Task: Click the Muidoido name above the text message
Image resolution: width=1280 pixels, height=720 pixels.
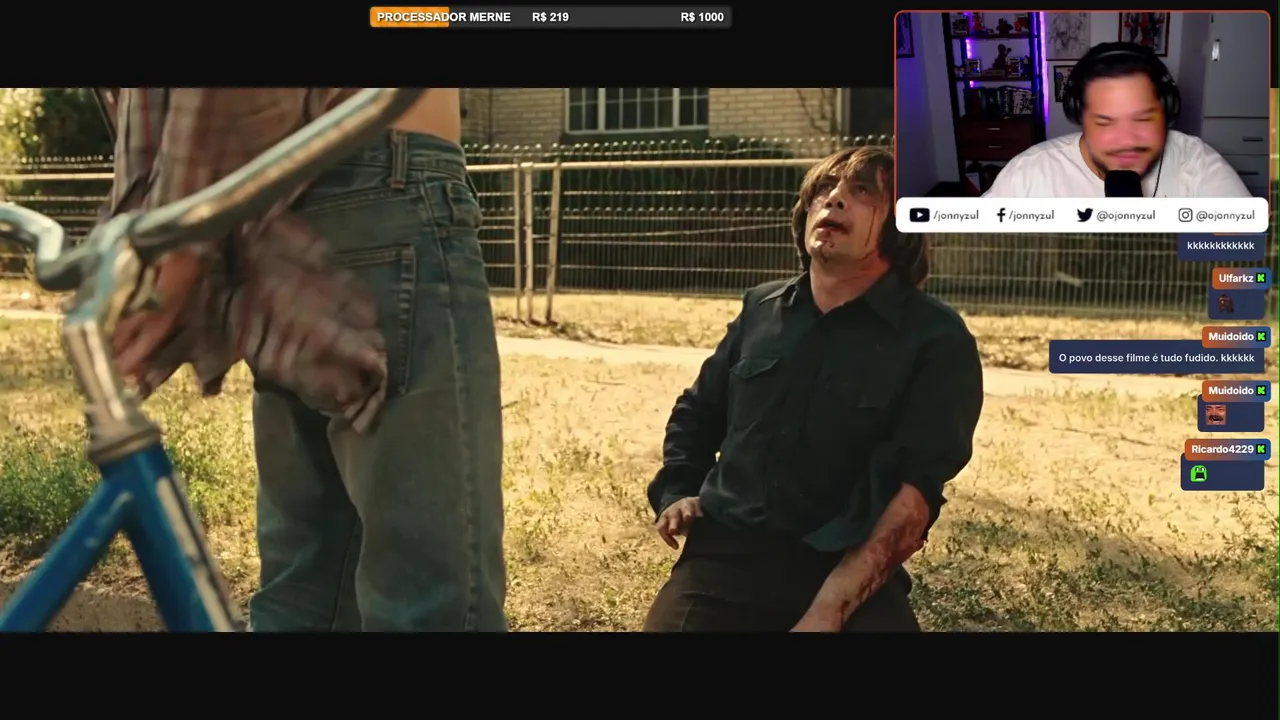Action: pos(1230,336)
